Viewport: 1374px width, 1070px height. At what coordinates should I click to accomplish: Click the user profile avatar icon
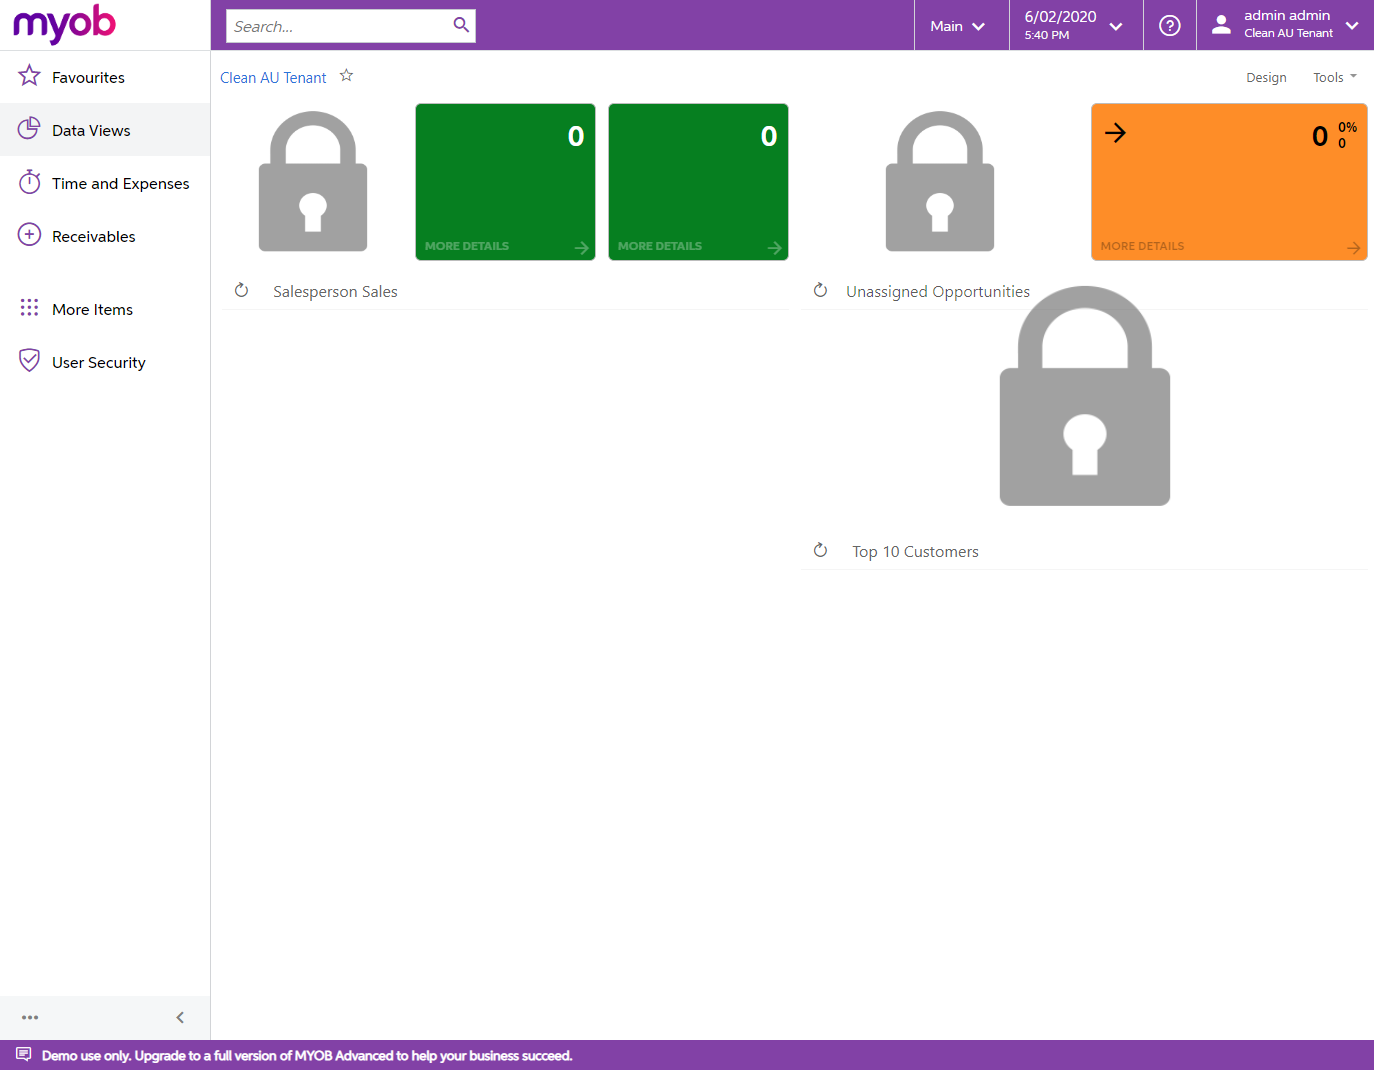(x=1221, y=25)
